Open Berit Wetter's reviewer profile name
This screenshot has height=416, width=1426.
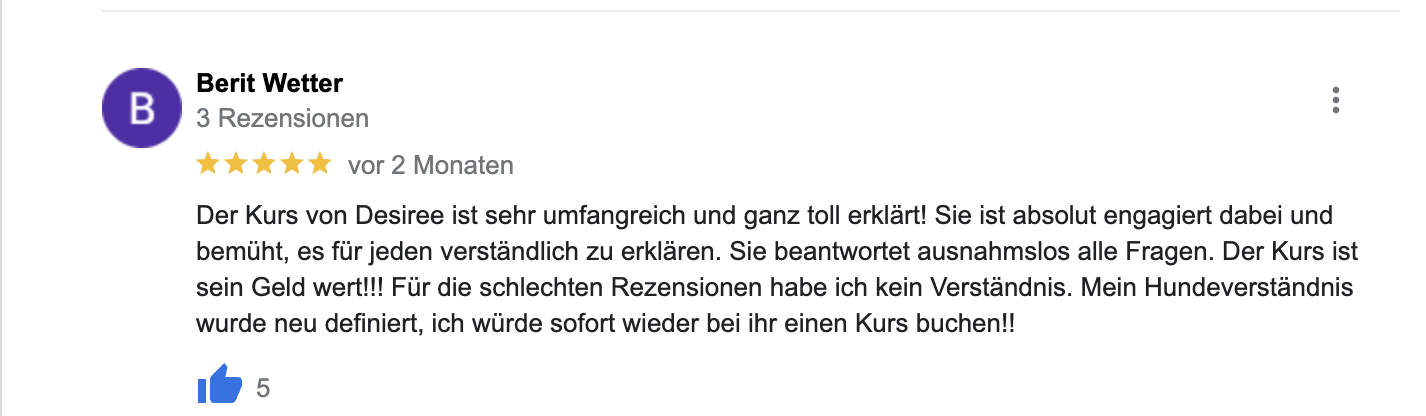click(x=270, y=84)
